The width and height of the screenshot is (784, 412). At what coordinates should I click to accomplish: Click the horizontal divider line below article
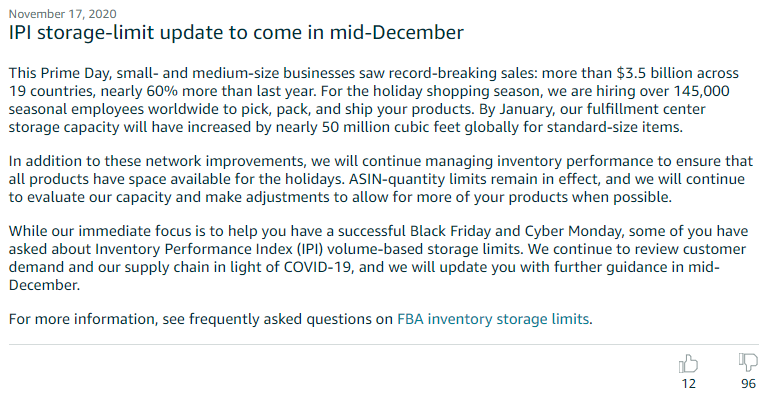tap(384, 344)
